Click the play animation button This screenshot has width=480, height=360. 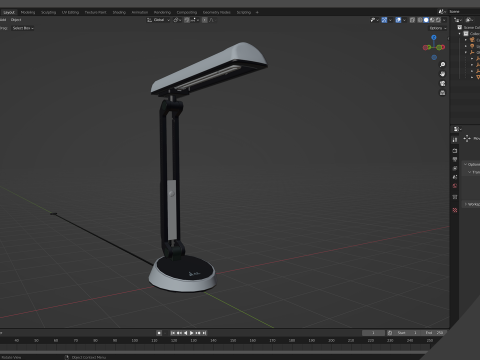coord(192,333)
